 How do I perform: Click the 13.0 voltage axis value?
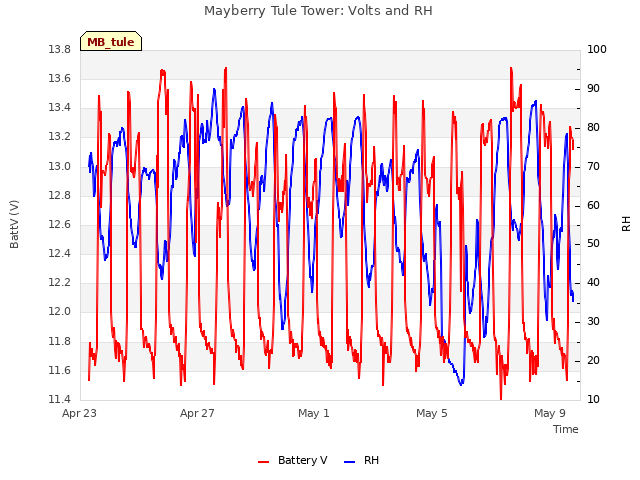pos(60,167)
